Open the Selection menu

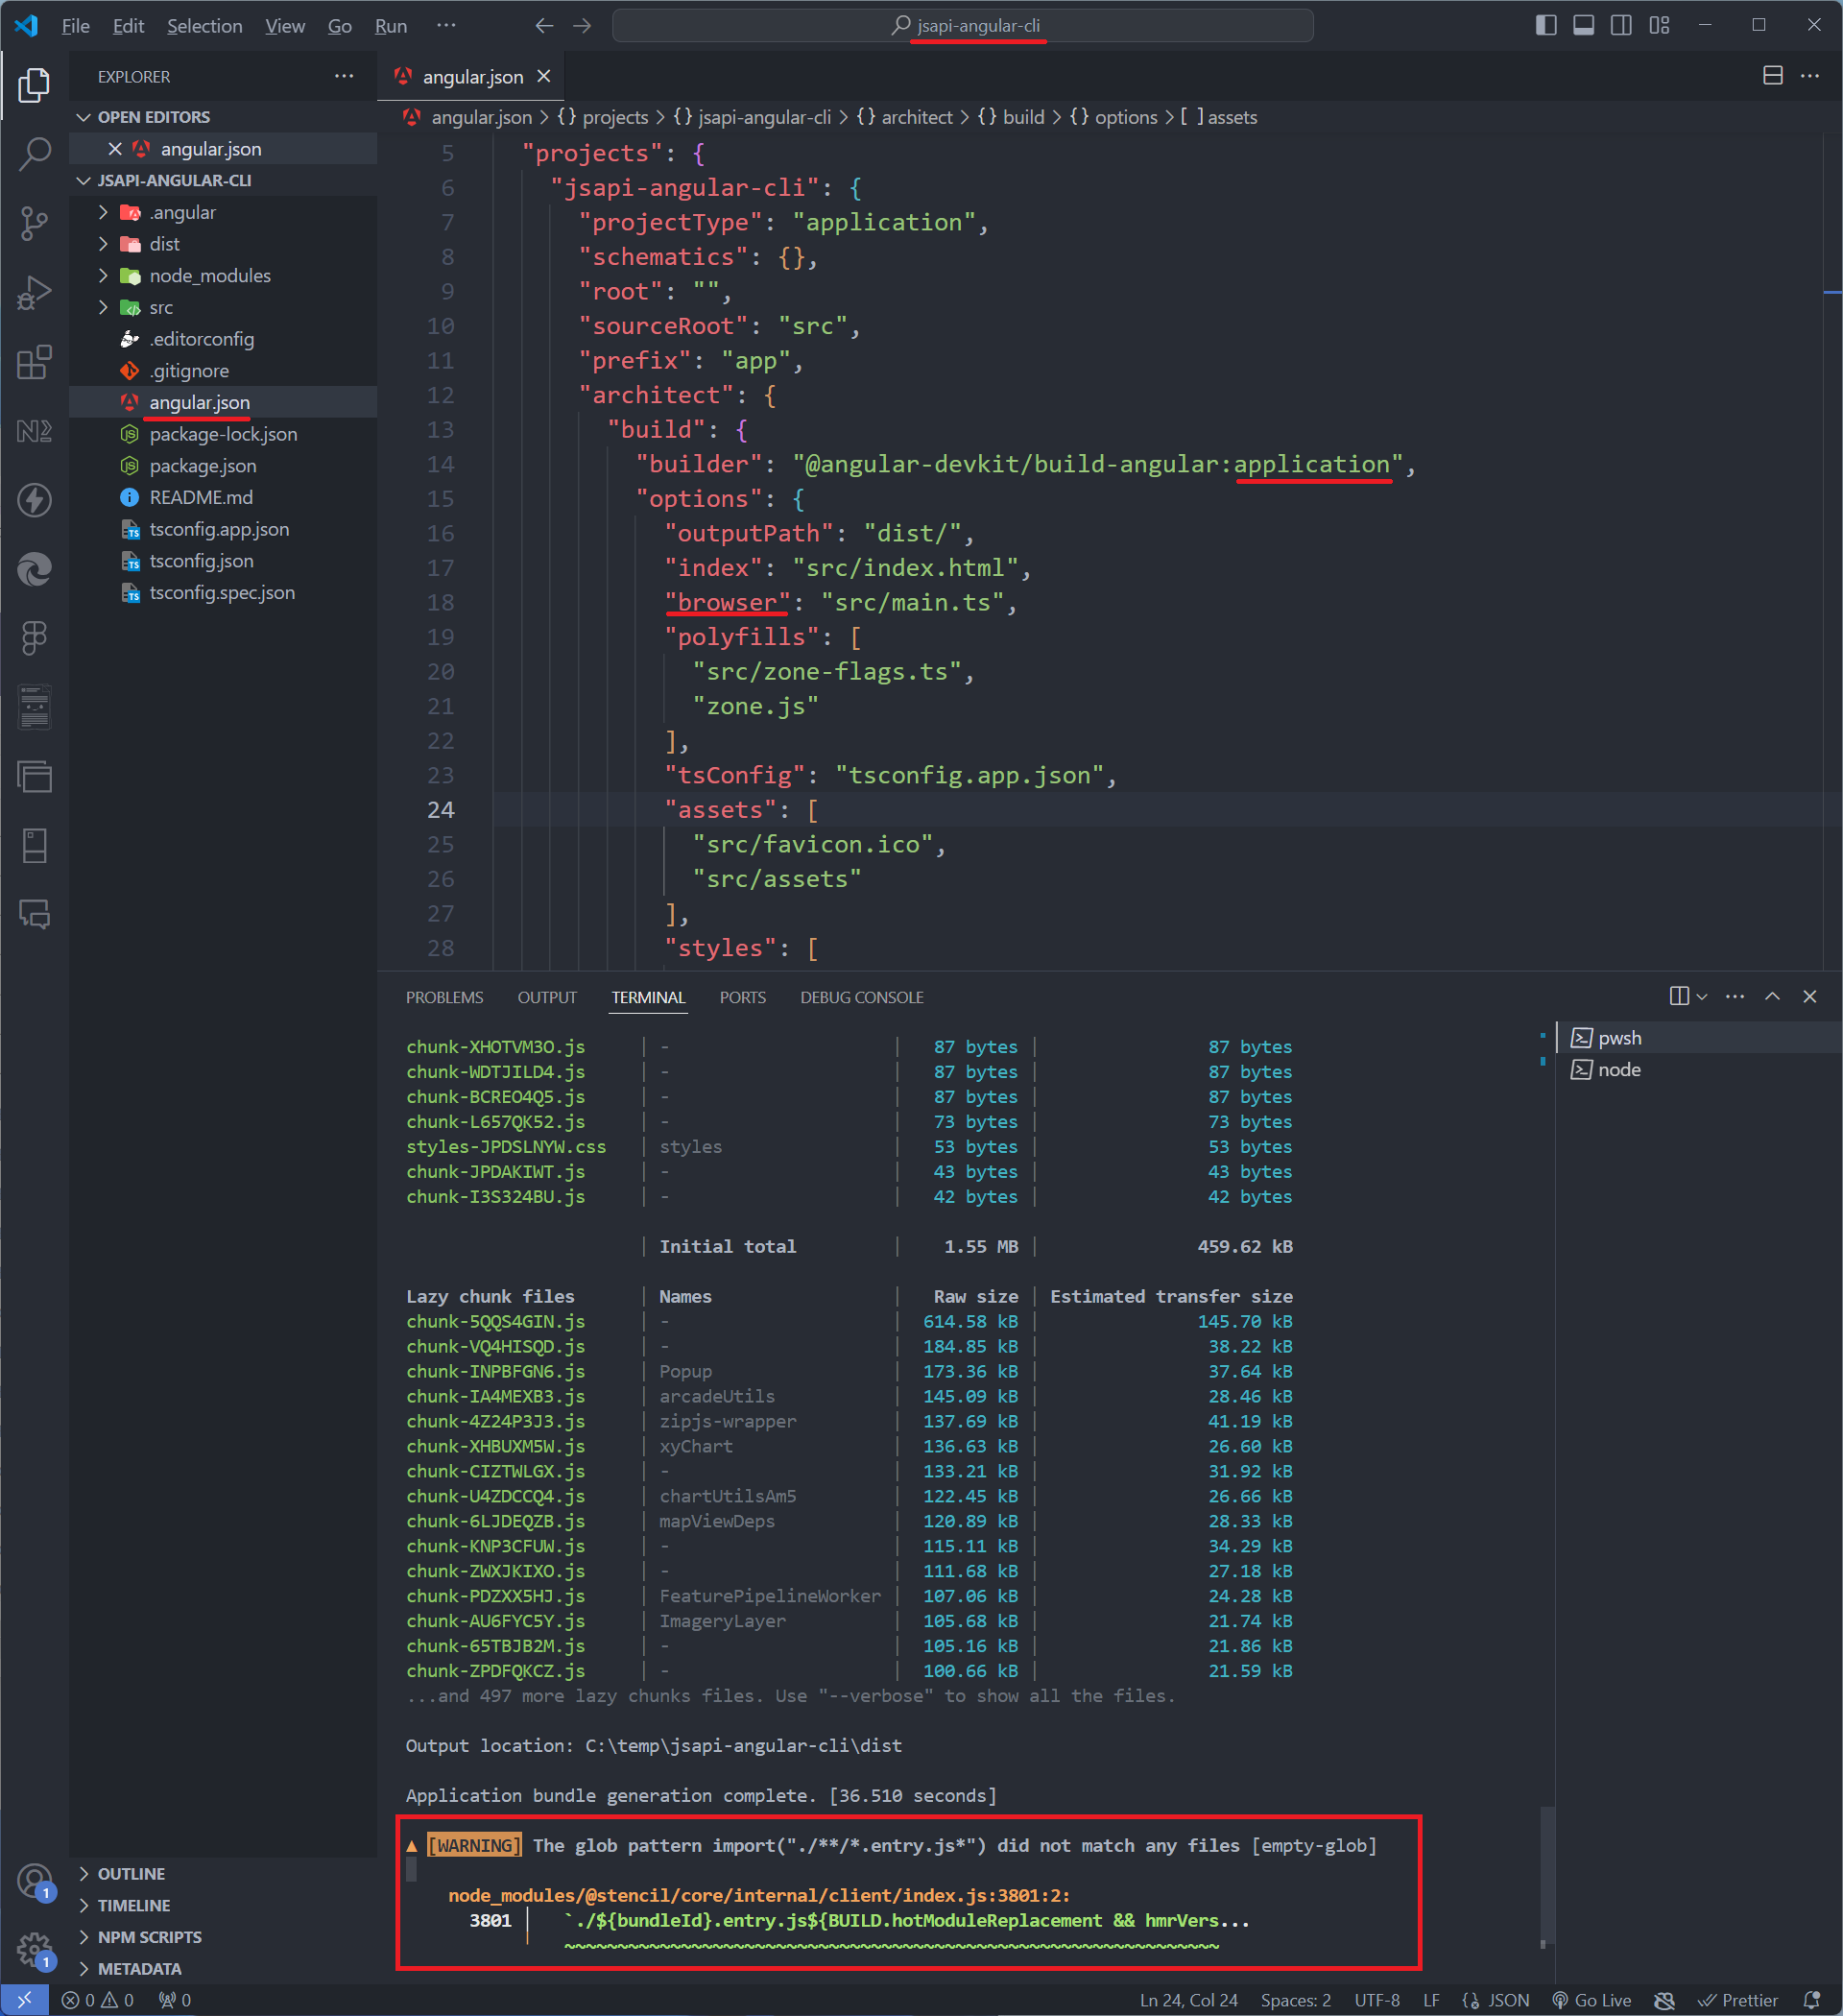click(204, 26)
